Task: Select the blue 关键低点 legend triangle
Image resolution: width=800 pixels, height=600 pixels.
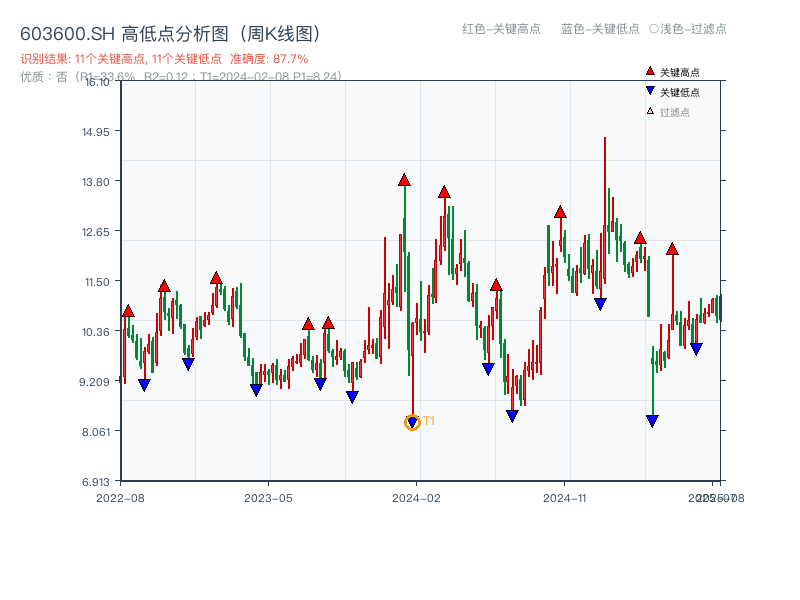Action: (x=650, y=91)
